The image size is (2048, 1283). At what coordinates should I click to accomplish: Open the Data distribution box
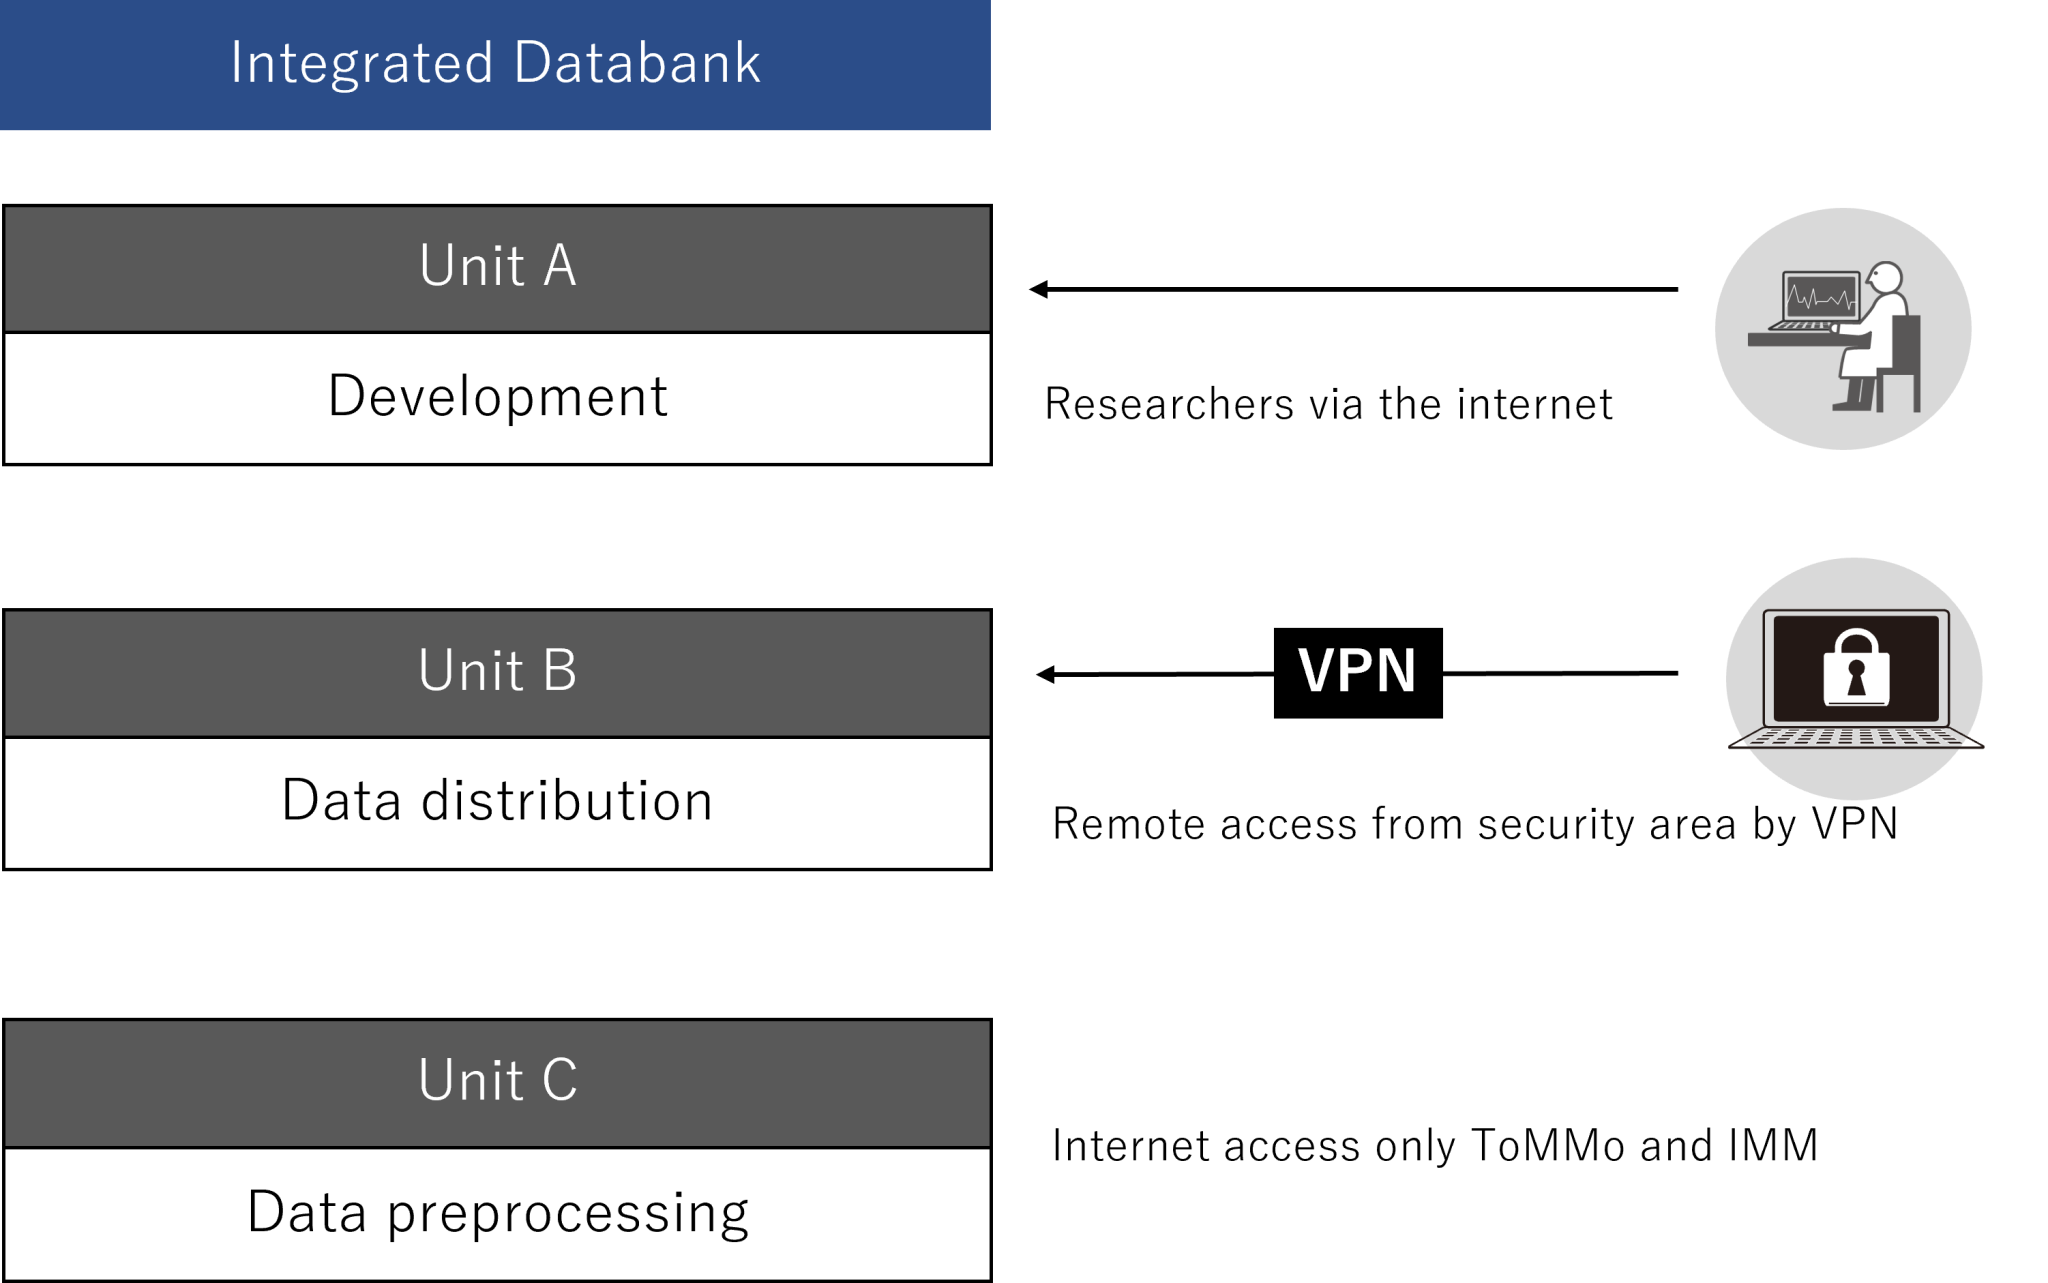497,802
